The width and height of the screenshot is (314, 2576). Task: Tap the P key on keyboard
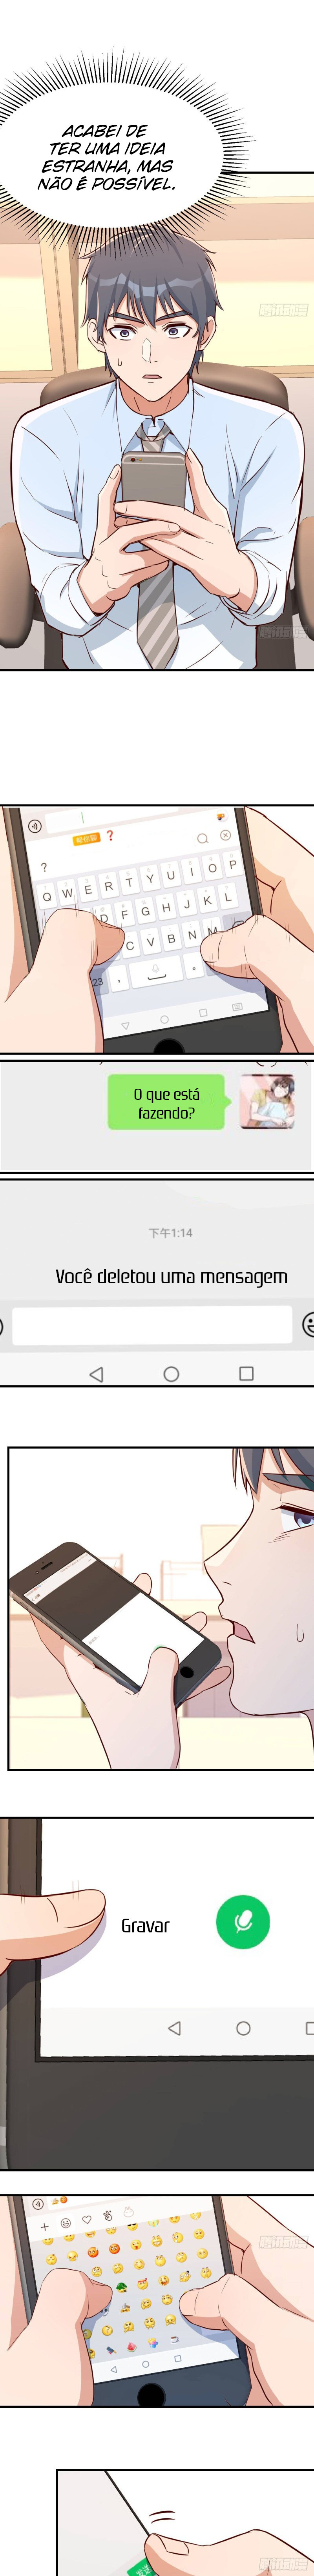(x=232, y=864)
